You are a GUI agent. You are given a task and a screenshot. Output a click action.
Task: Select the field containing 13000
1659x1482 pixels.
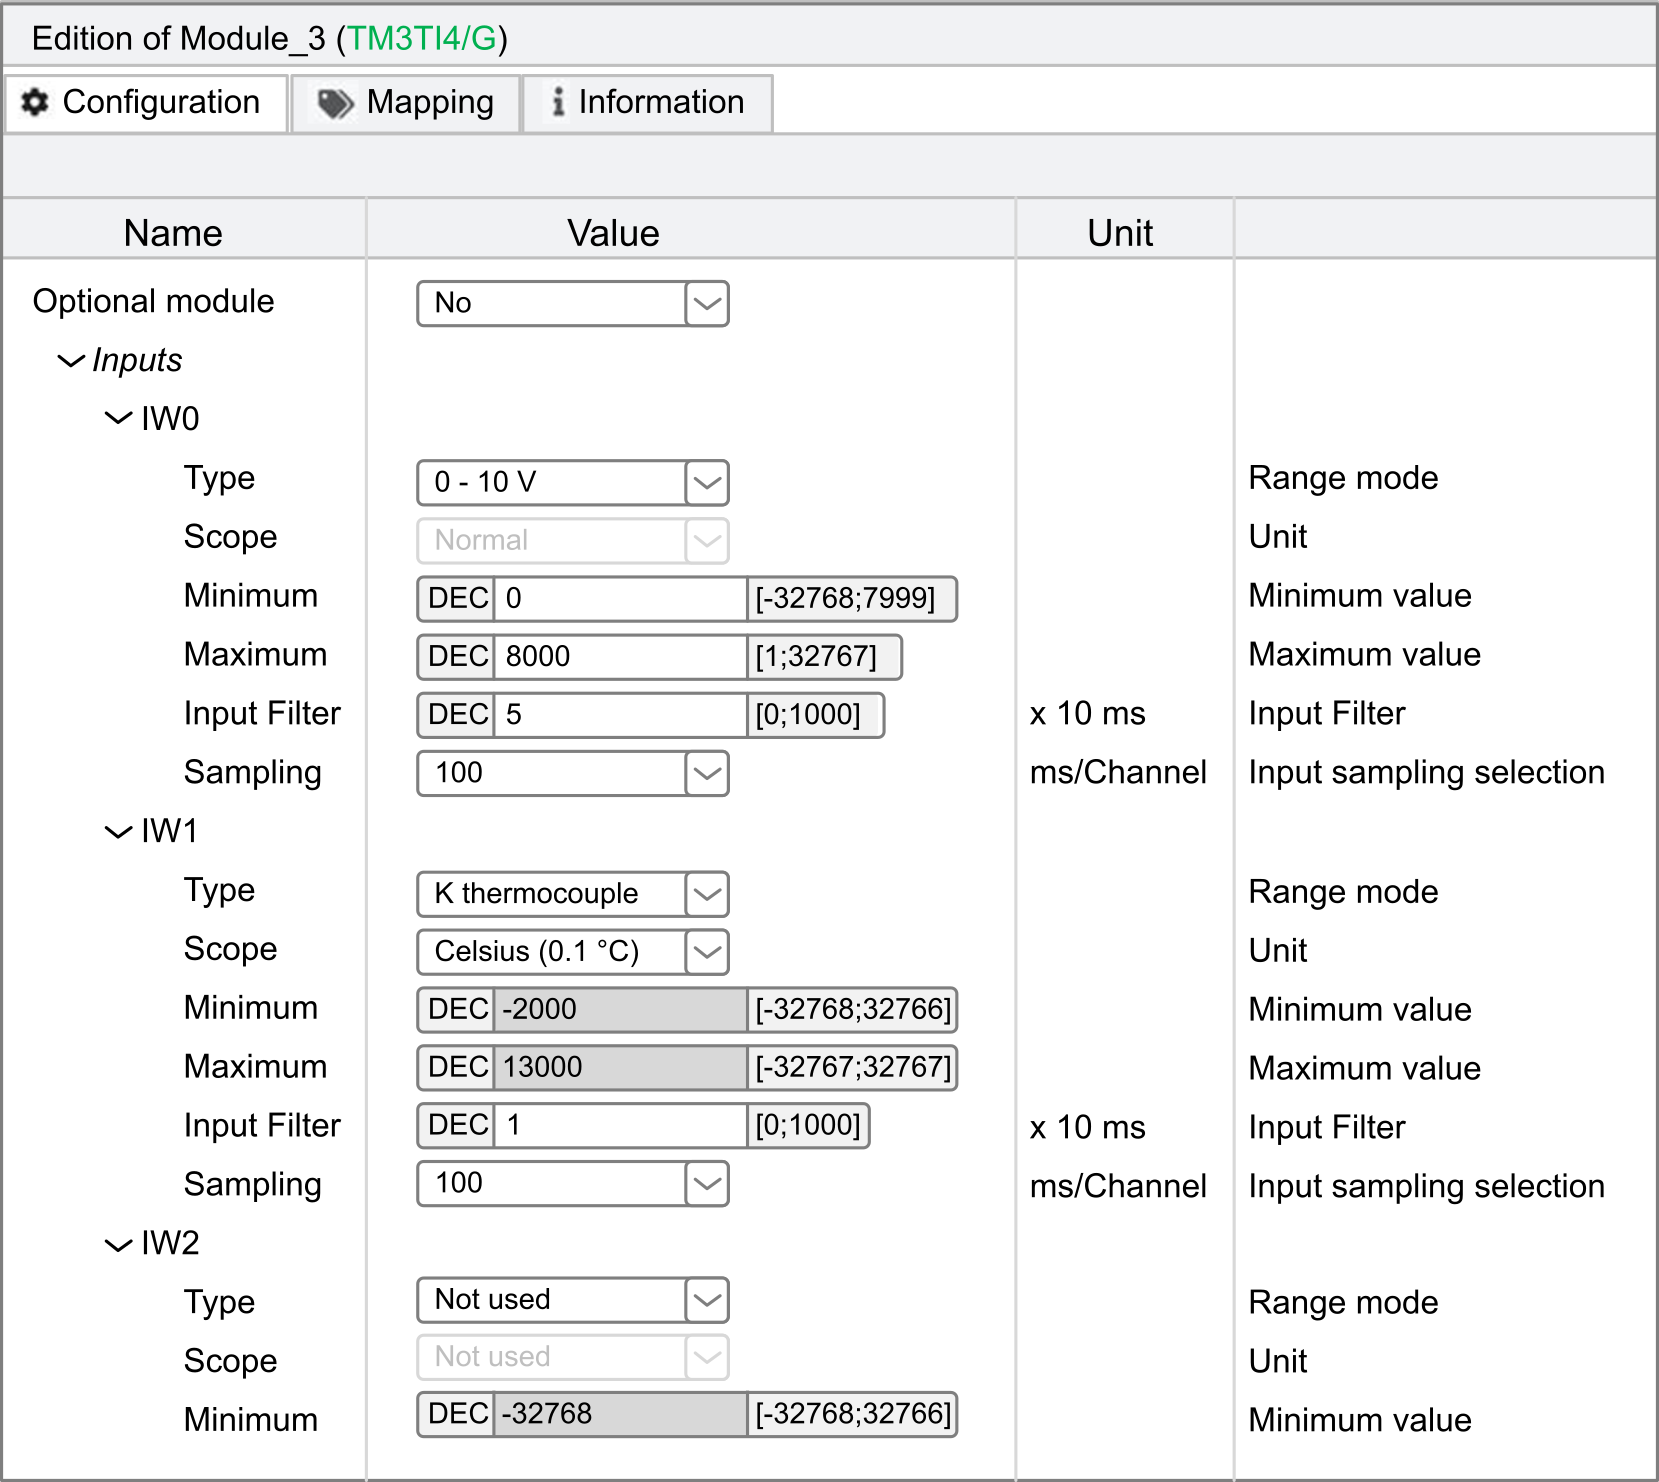coord(620,1068)
